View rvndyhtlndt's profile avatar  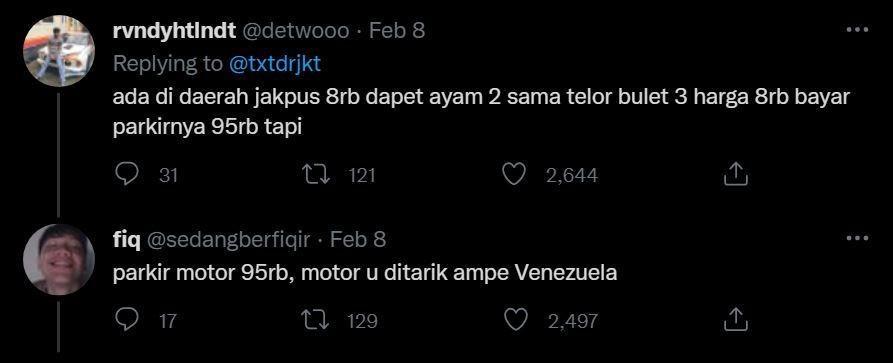point(59,51)
